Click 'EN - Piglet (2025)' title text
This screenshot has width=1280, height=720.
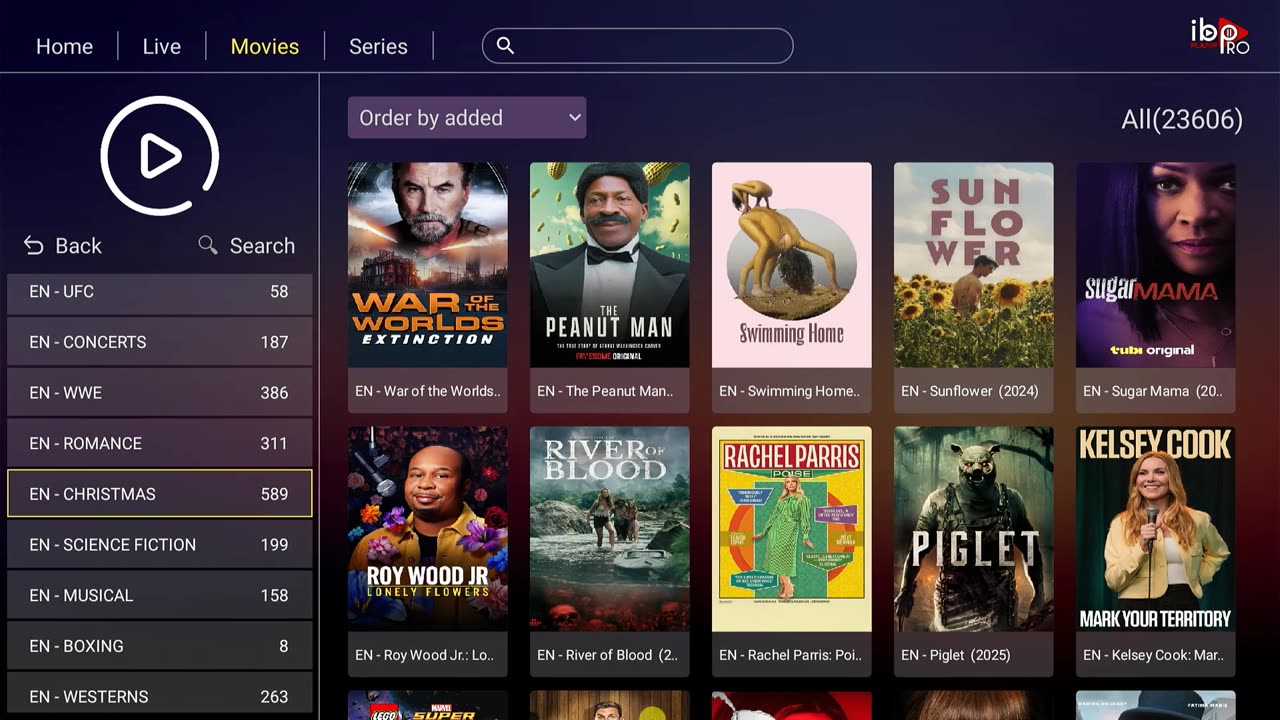[956, 655]
